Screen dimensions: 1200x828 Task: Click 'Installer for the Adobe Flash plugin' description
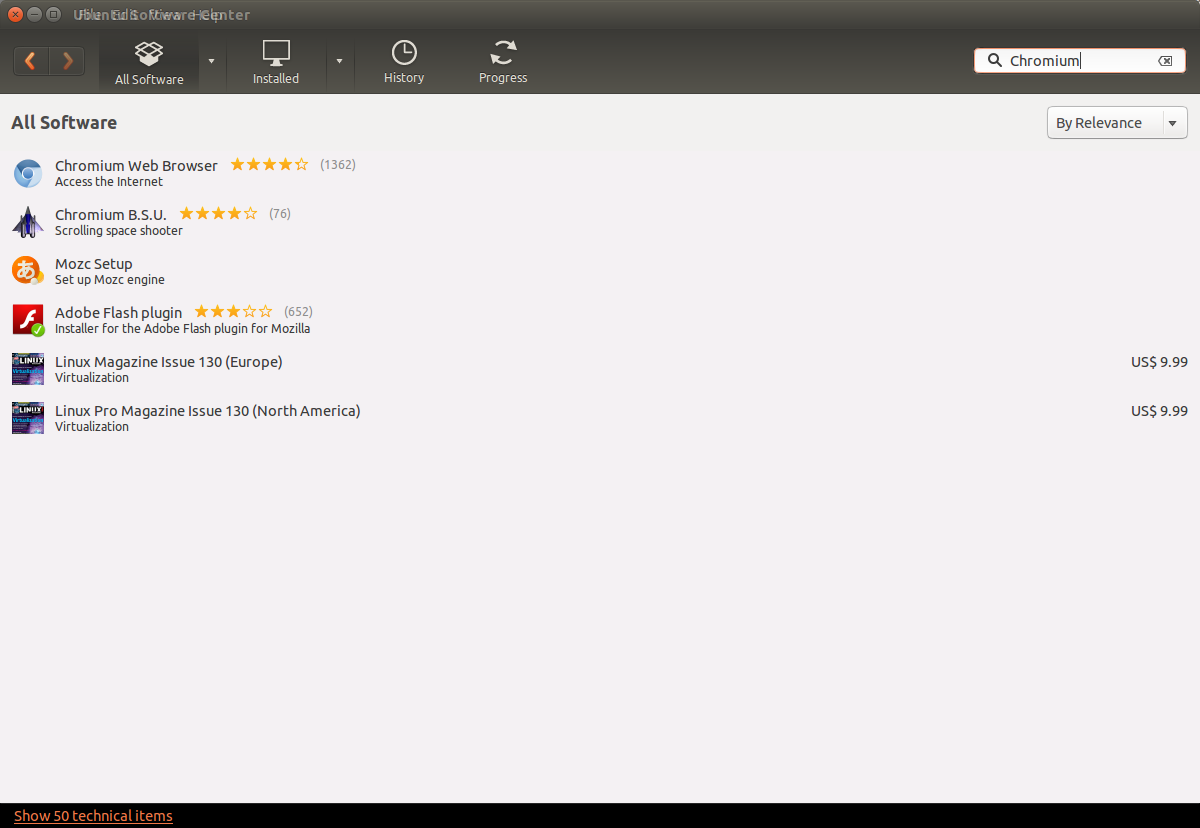click(183, 329)
